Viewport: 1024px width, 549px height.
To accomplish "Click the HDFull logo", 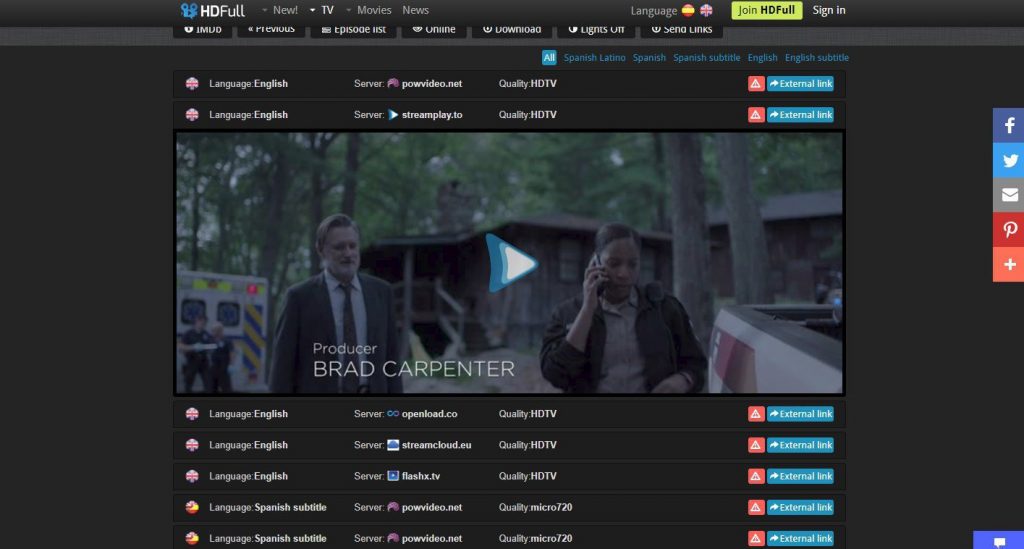I will pyautogui.click(x=212, y=10).
